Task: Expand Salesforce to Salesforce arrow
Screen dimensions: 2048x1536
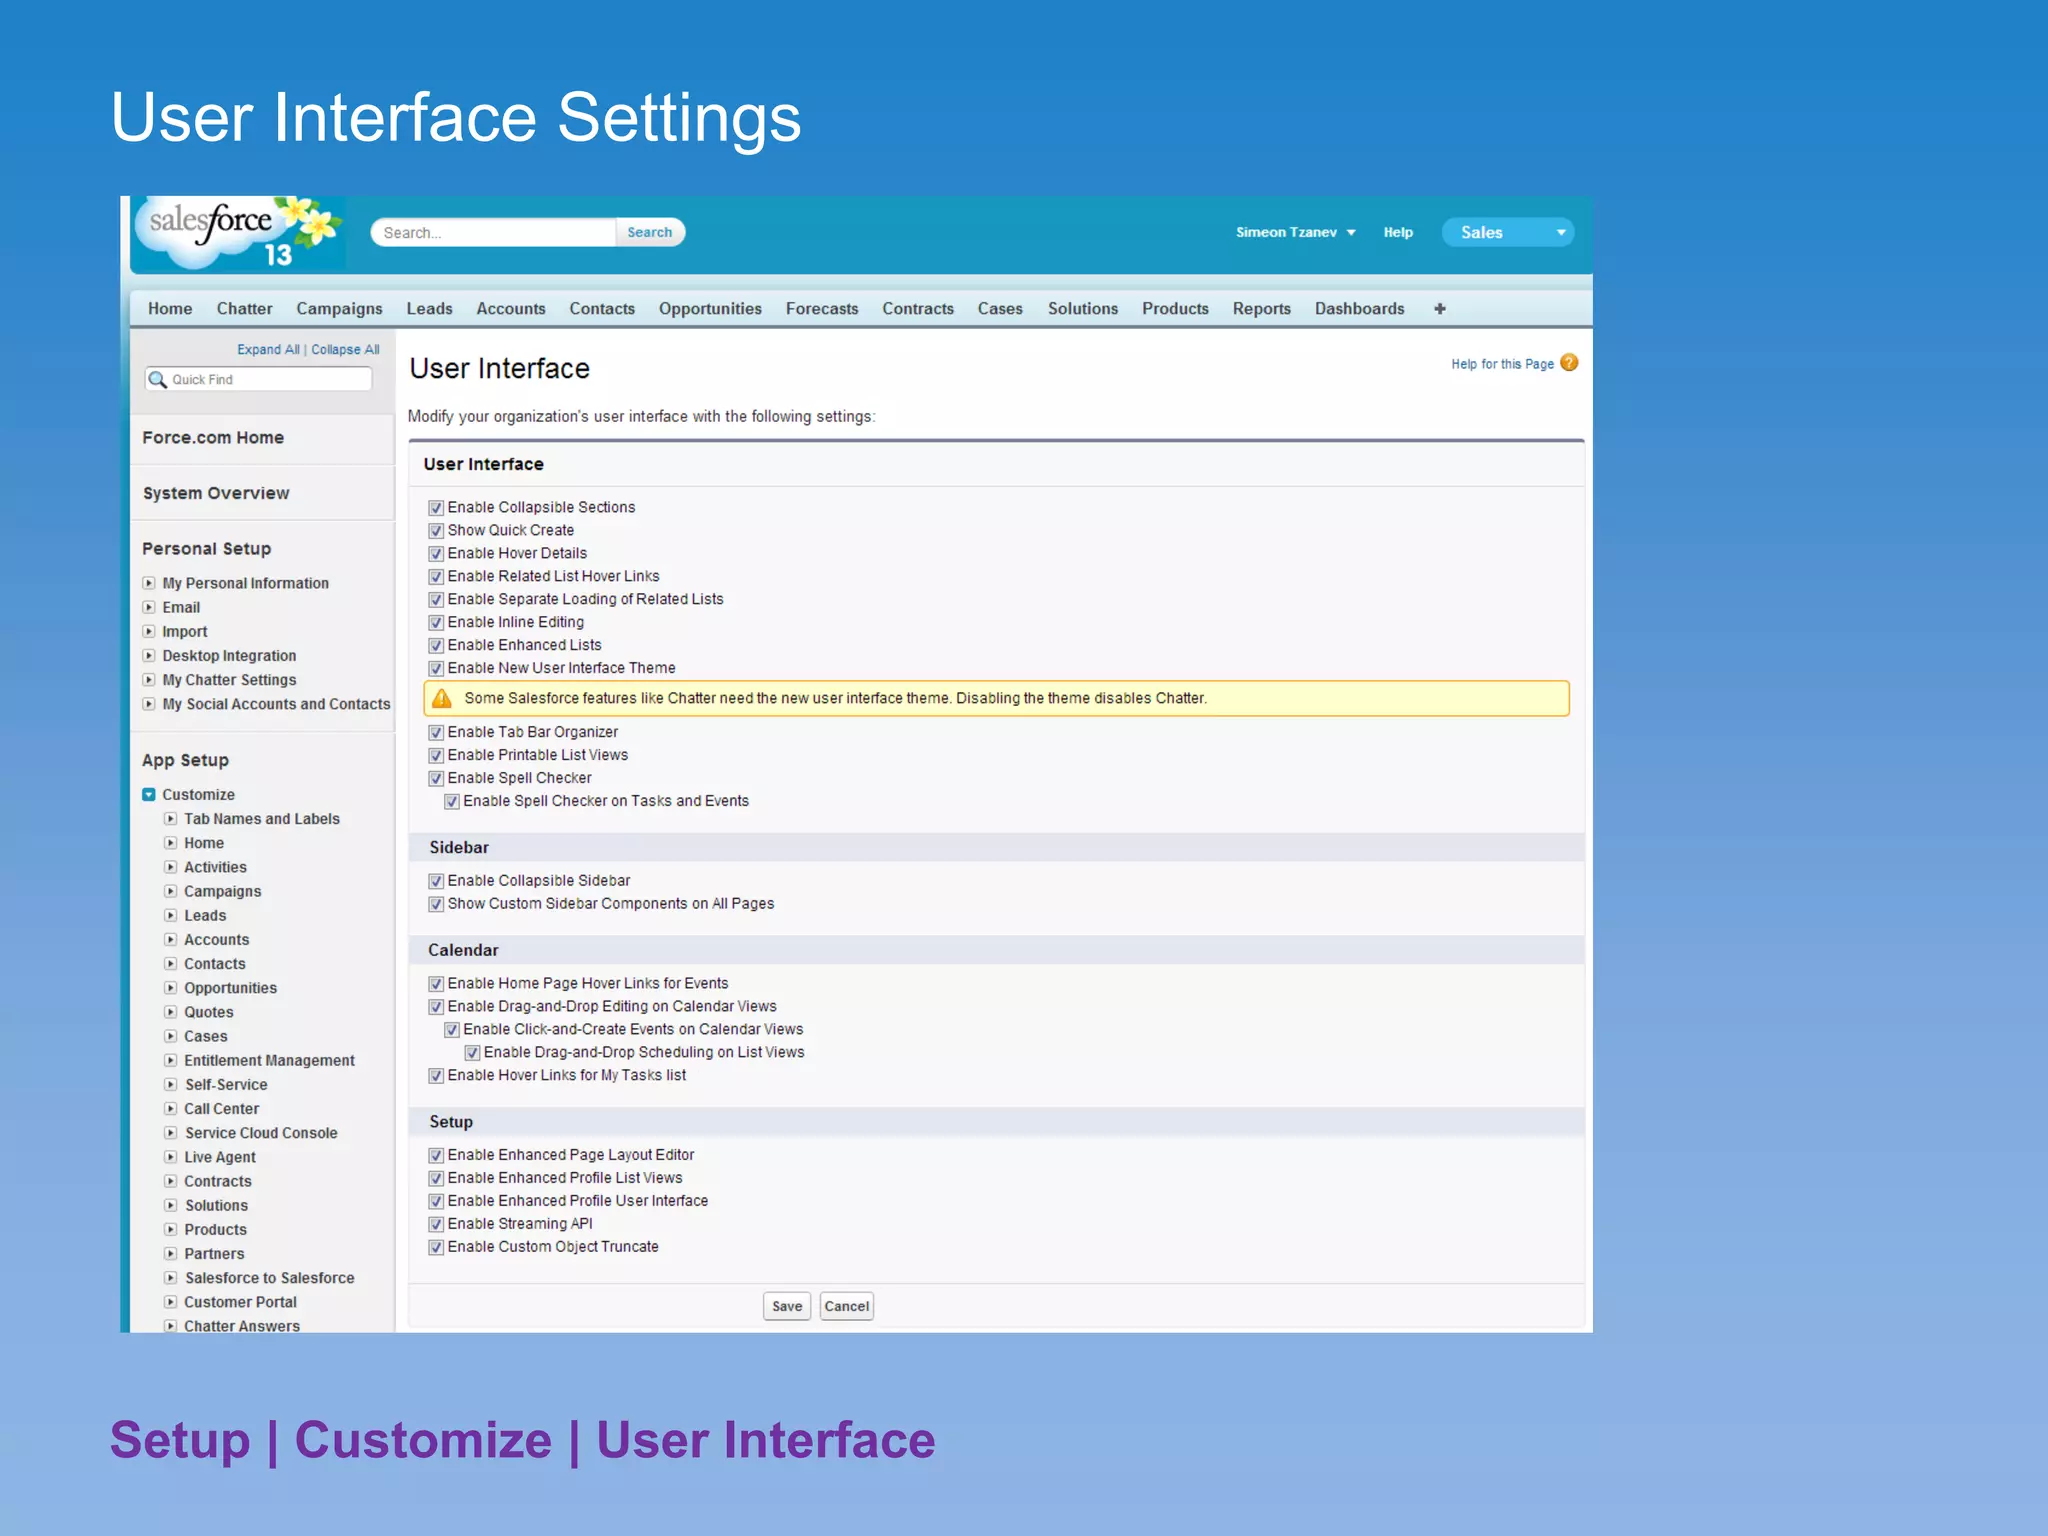Action: (171, 1278)
